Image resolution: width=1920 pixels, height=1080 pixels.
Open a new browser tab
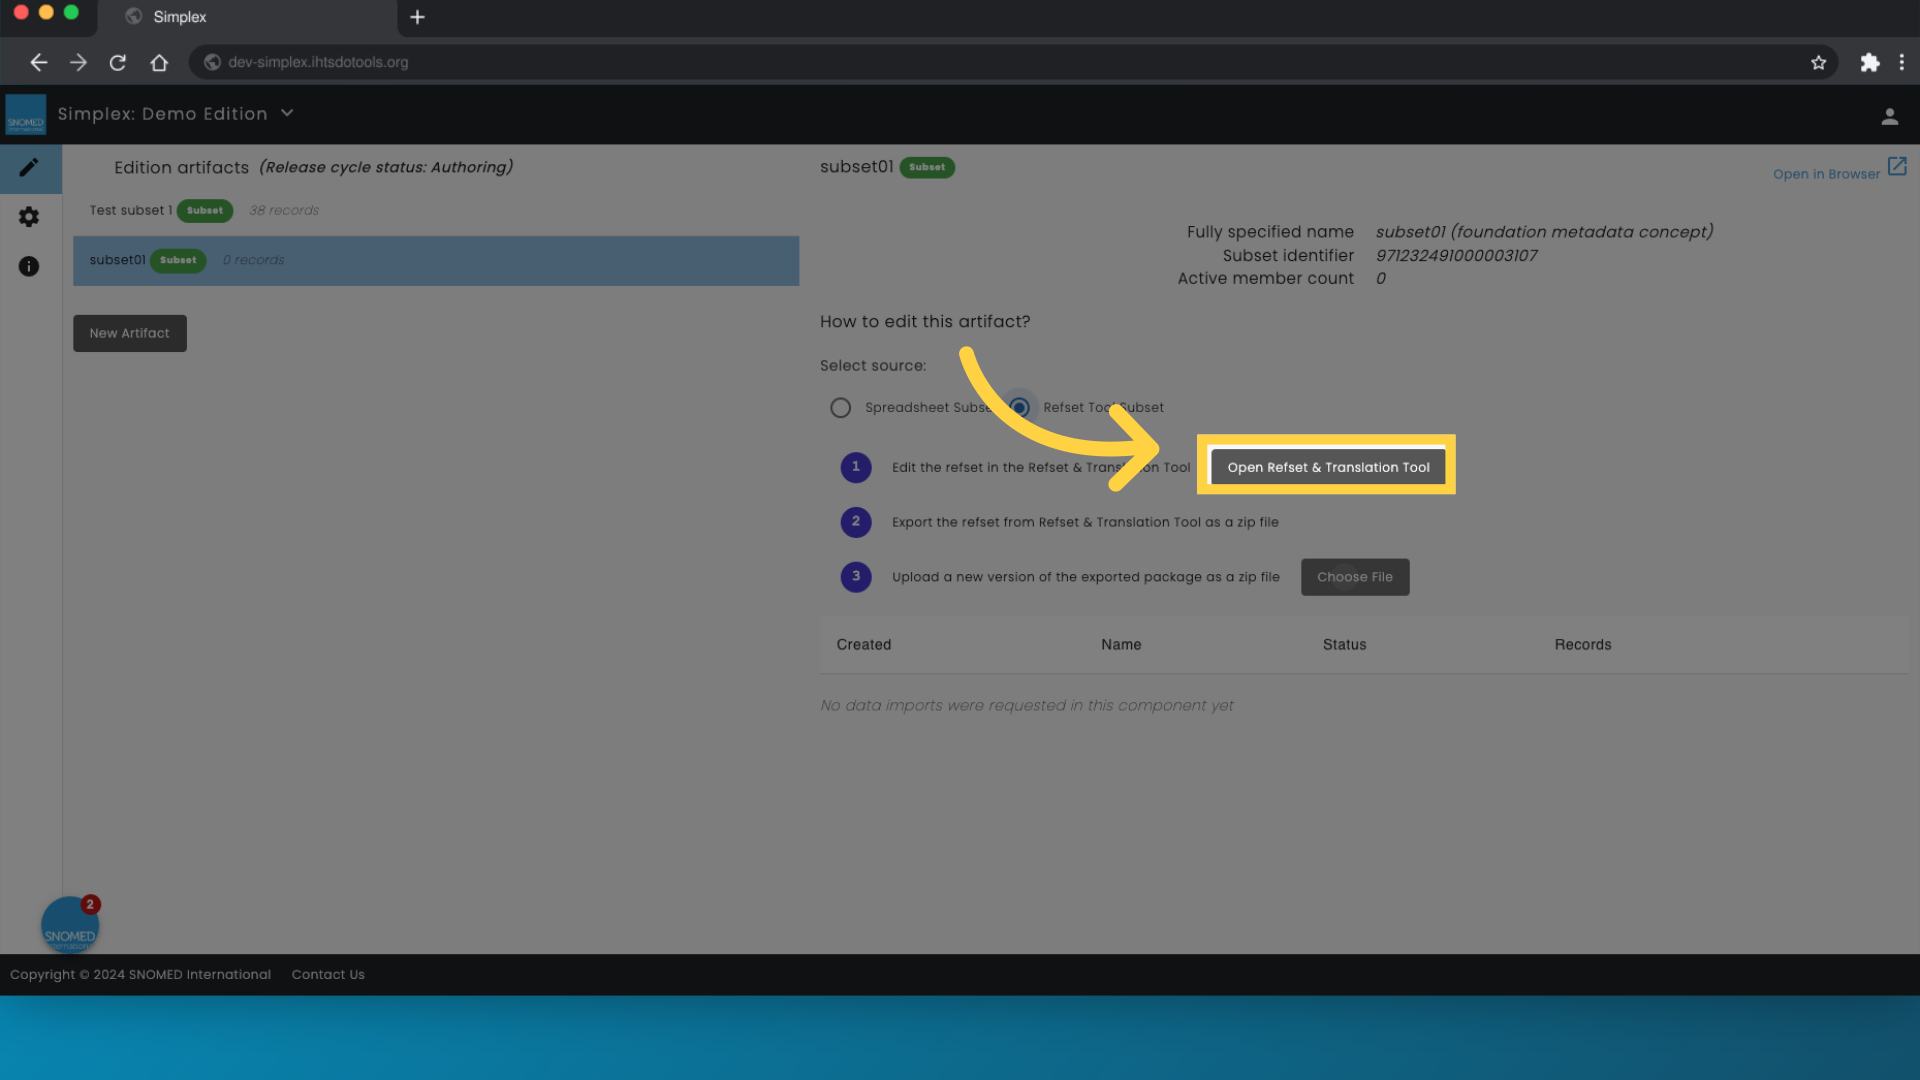[417, 17]
